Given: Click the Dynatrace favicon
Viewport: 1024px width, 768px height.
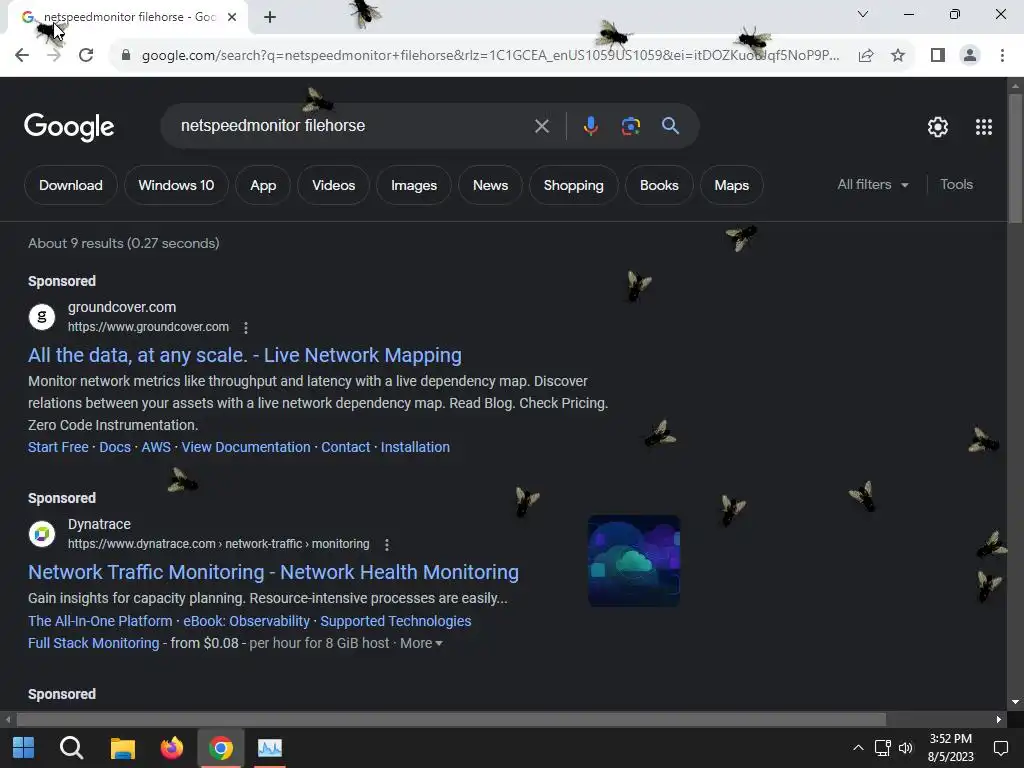Looking at the screenshot, I should click(42, 534).
